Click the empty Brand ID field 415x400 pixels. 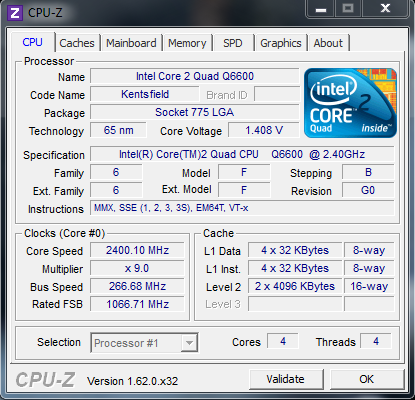(277, 94)
